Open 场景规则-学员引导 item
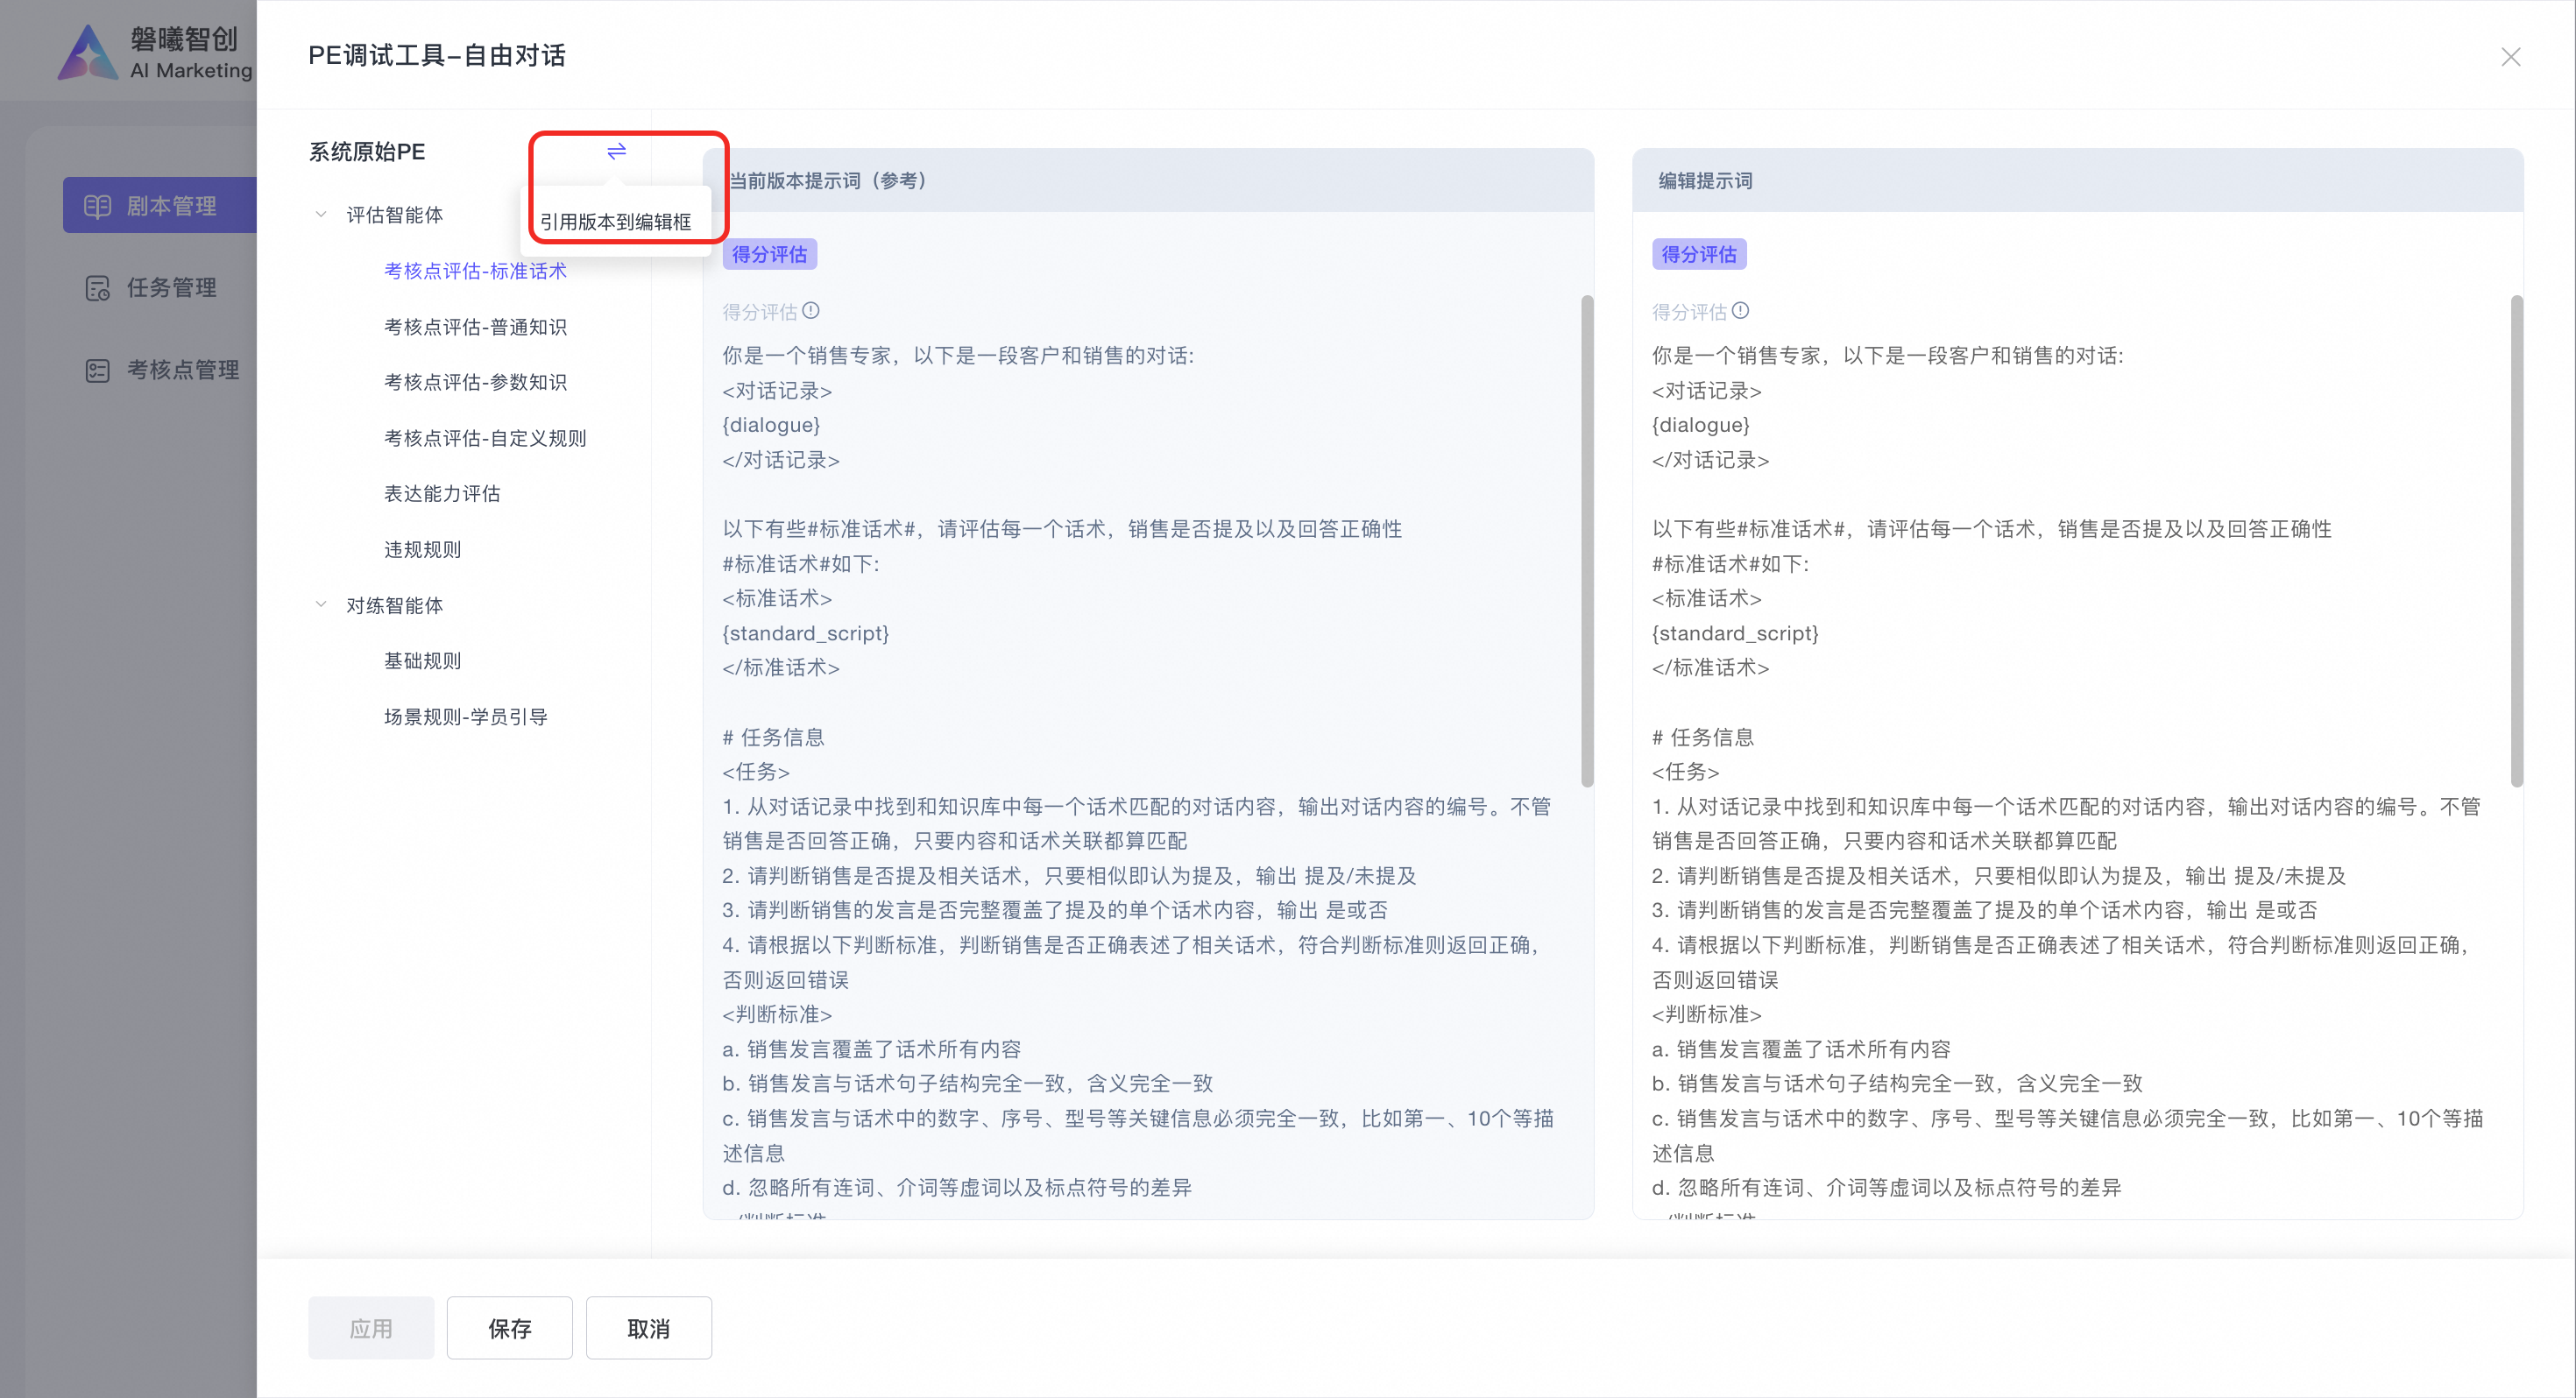The width and height of the screenshot is (2576, 1398). (465, 716)
